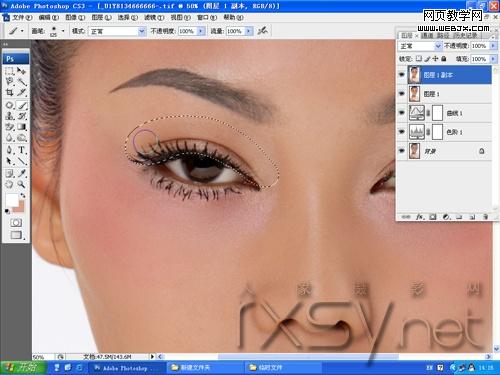Open the 滤镜 menu

[154, 17]
